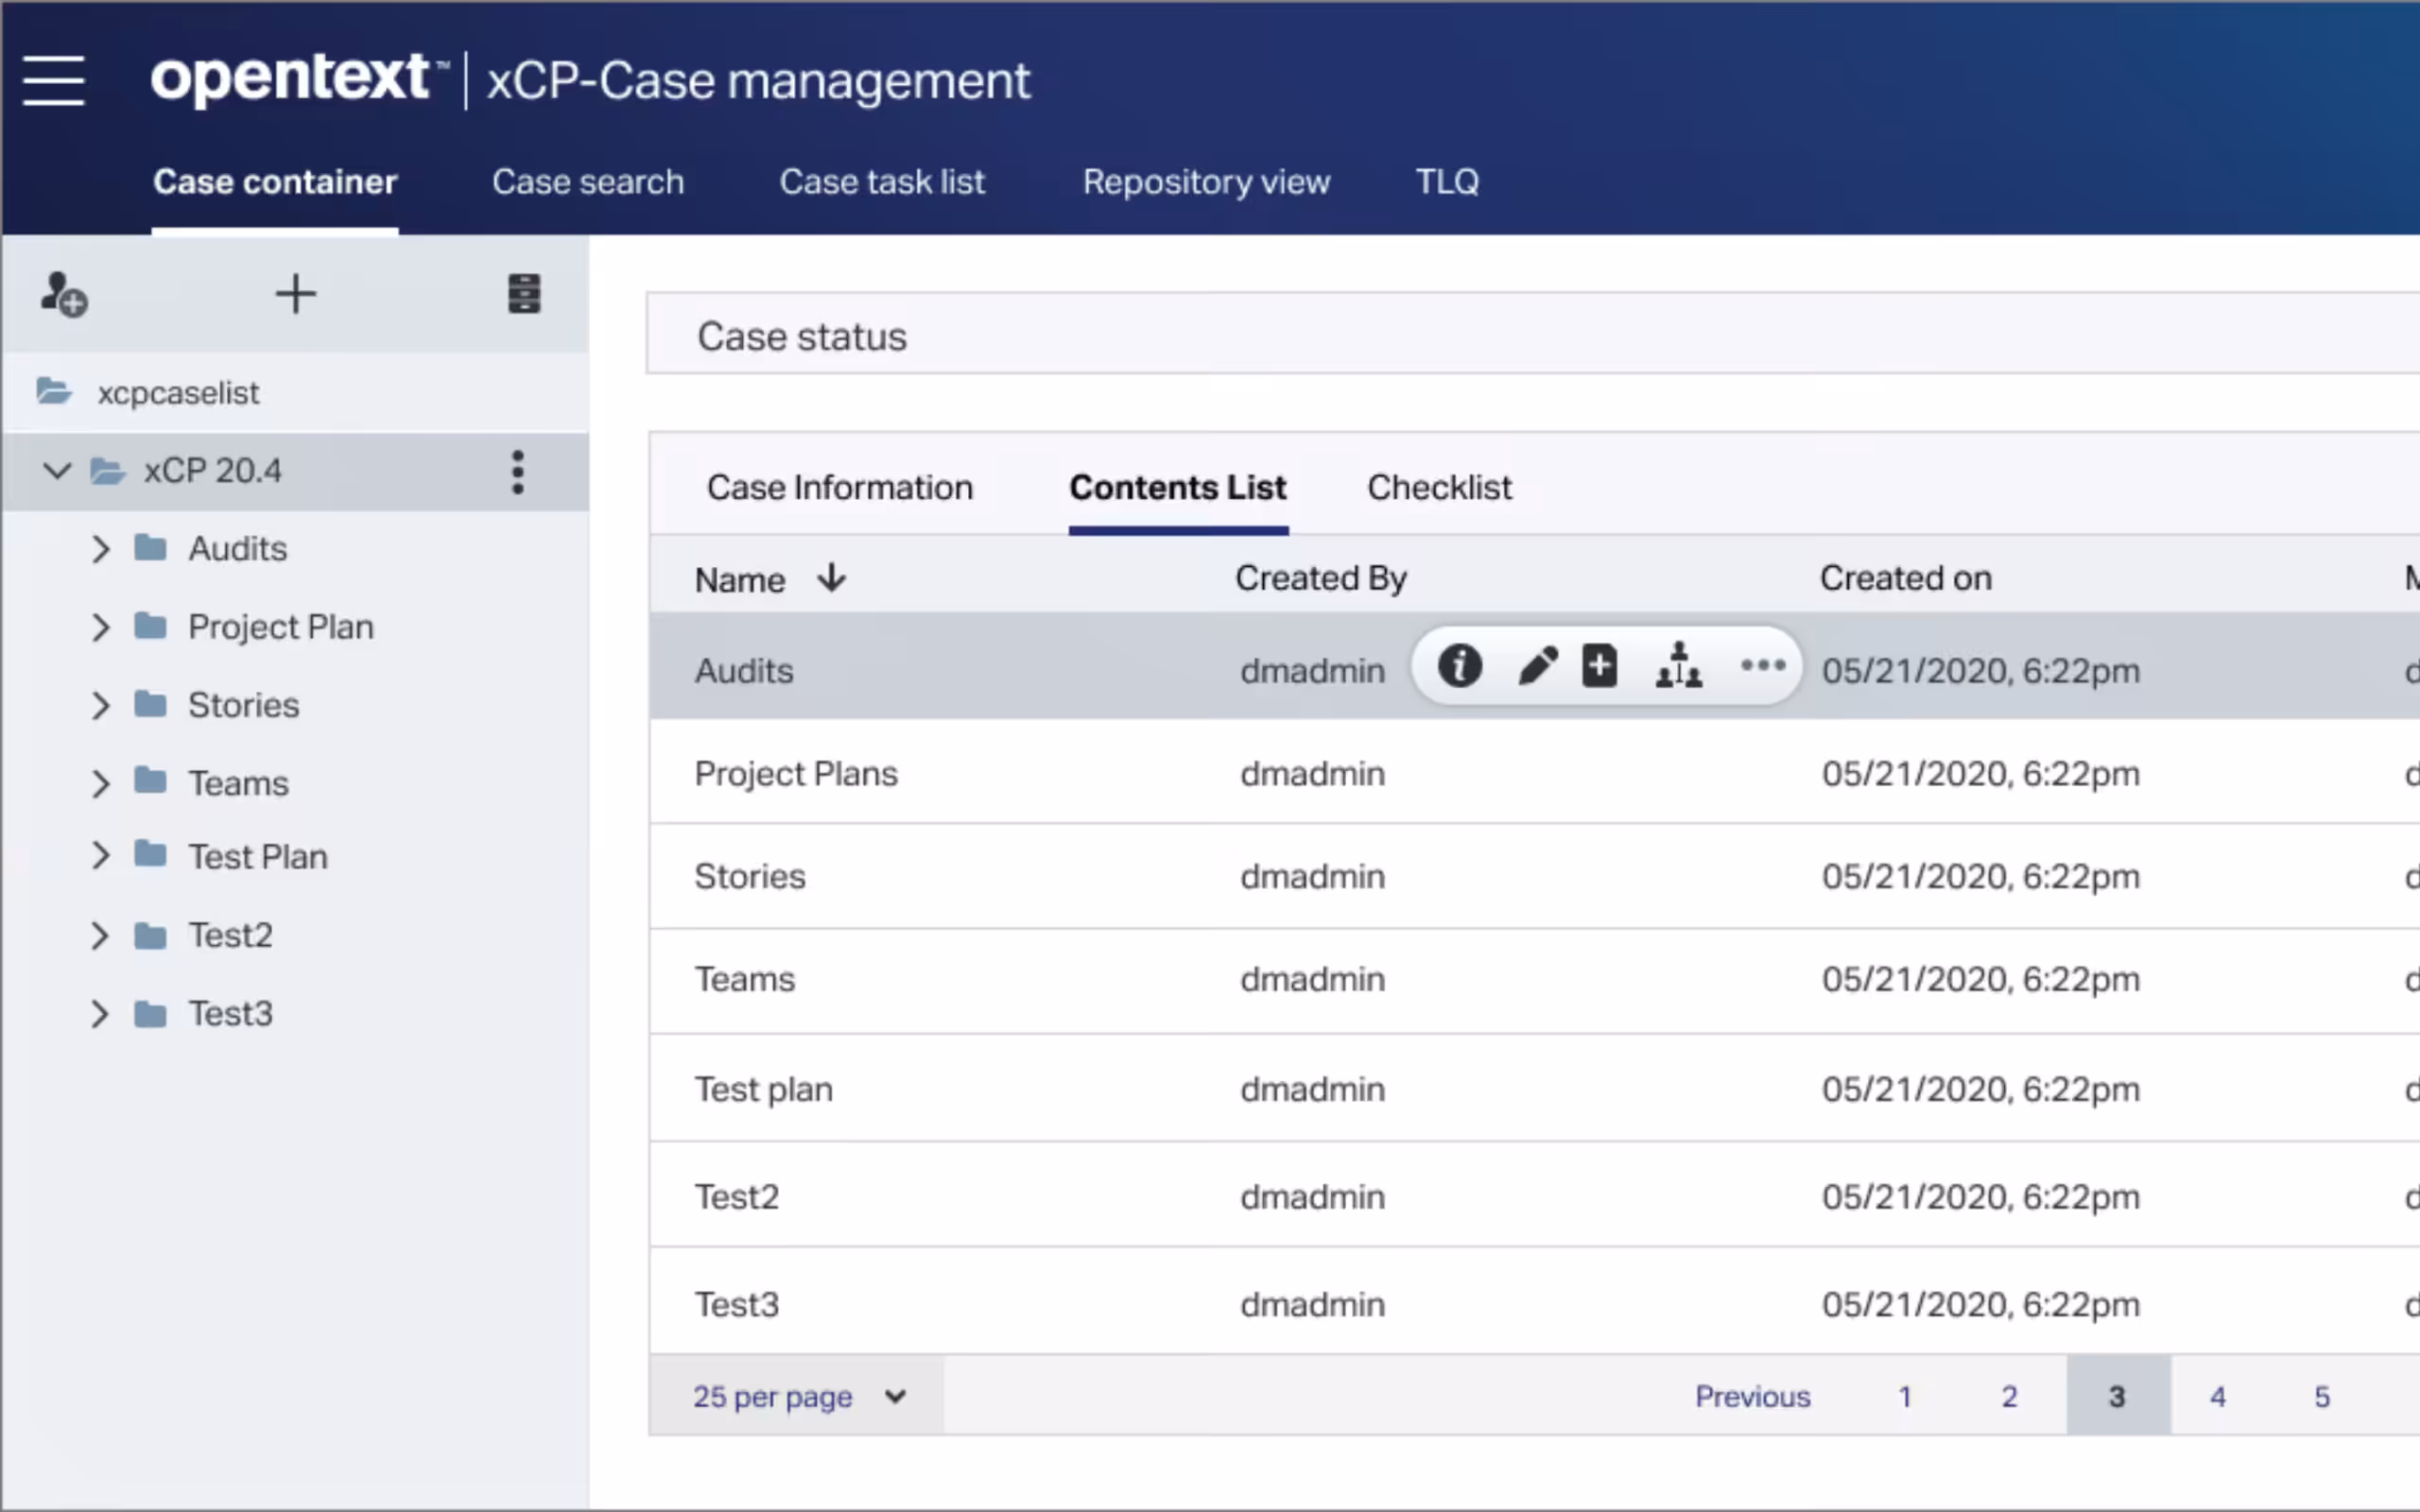This screenshot has height=1512, width=2420.
Task: Click the plus icon to add case
Action: click(295, 294)
